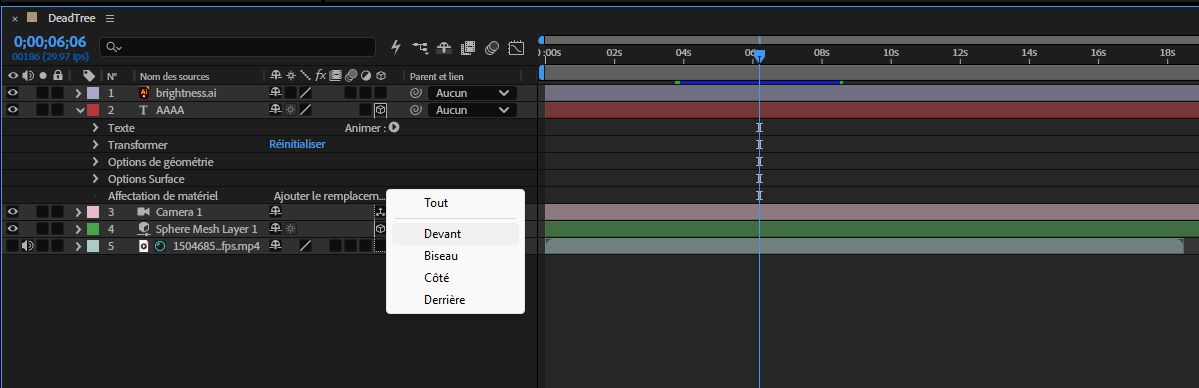Click the 3D layer cube column header

381,76
